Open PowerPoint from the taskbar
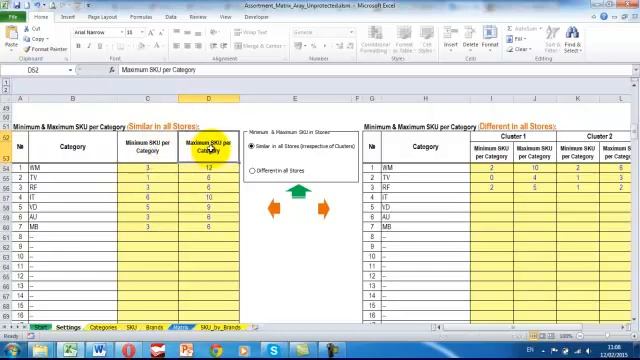Viewport: 640px width, 360px height. click(187, 350)
